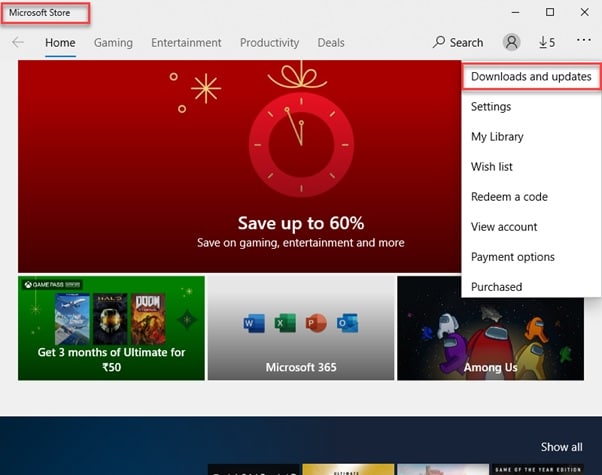Open the Game Pass Ultimate offer tile
Viewport: 602px width, 475px height.
coord(111,328)
